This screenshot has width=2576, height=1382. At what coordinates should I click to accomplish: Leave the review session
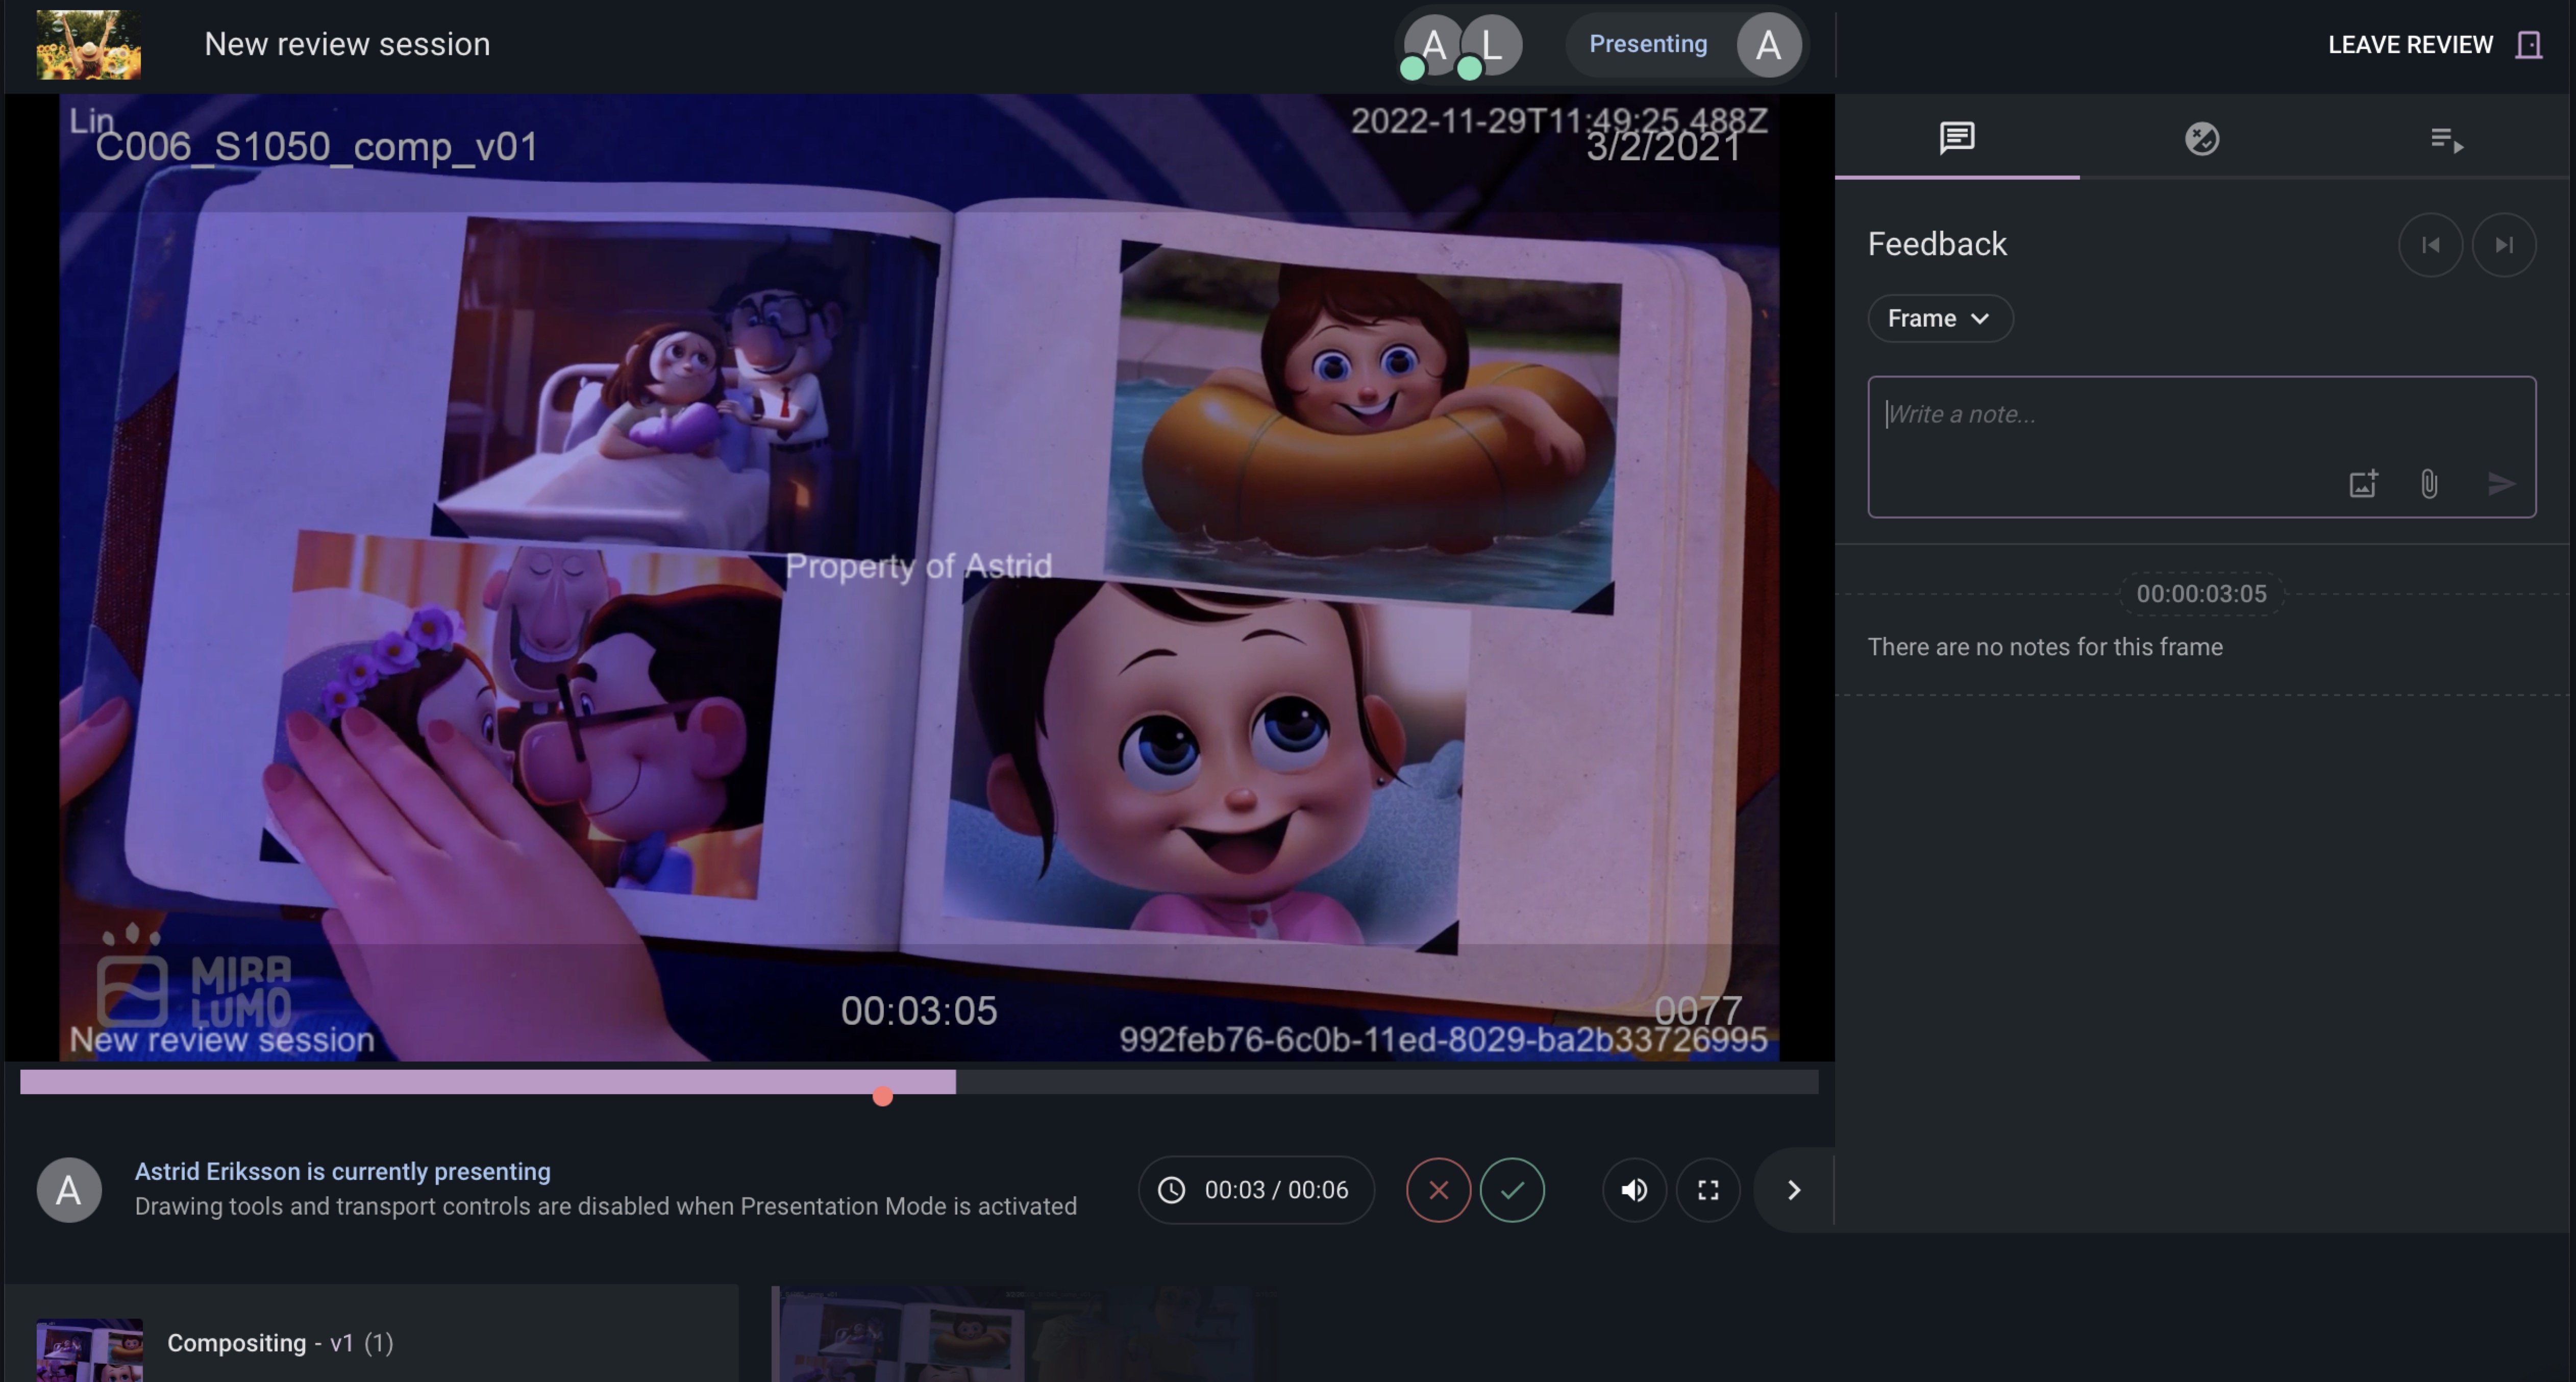[x=2434, y=45]
